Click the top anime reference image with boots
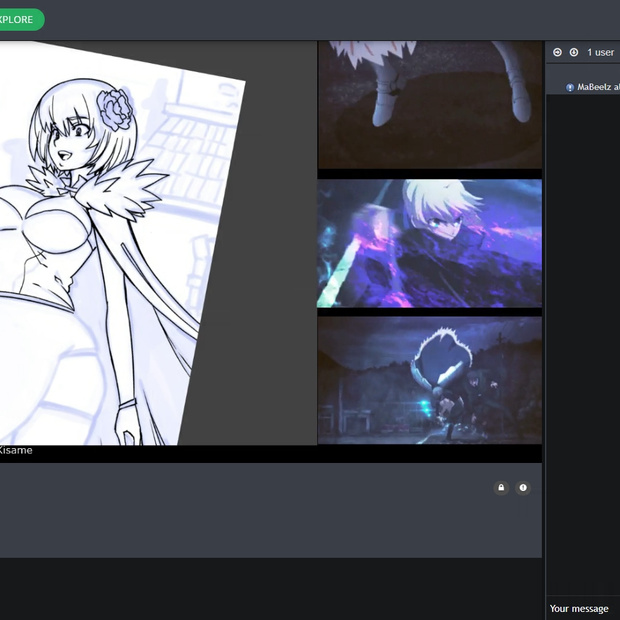The width and height of the screenshot is (620, 620). pos(429,105)
